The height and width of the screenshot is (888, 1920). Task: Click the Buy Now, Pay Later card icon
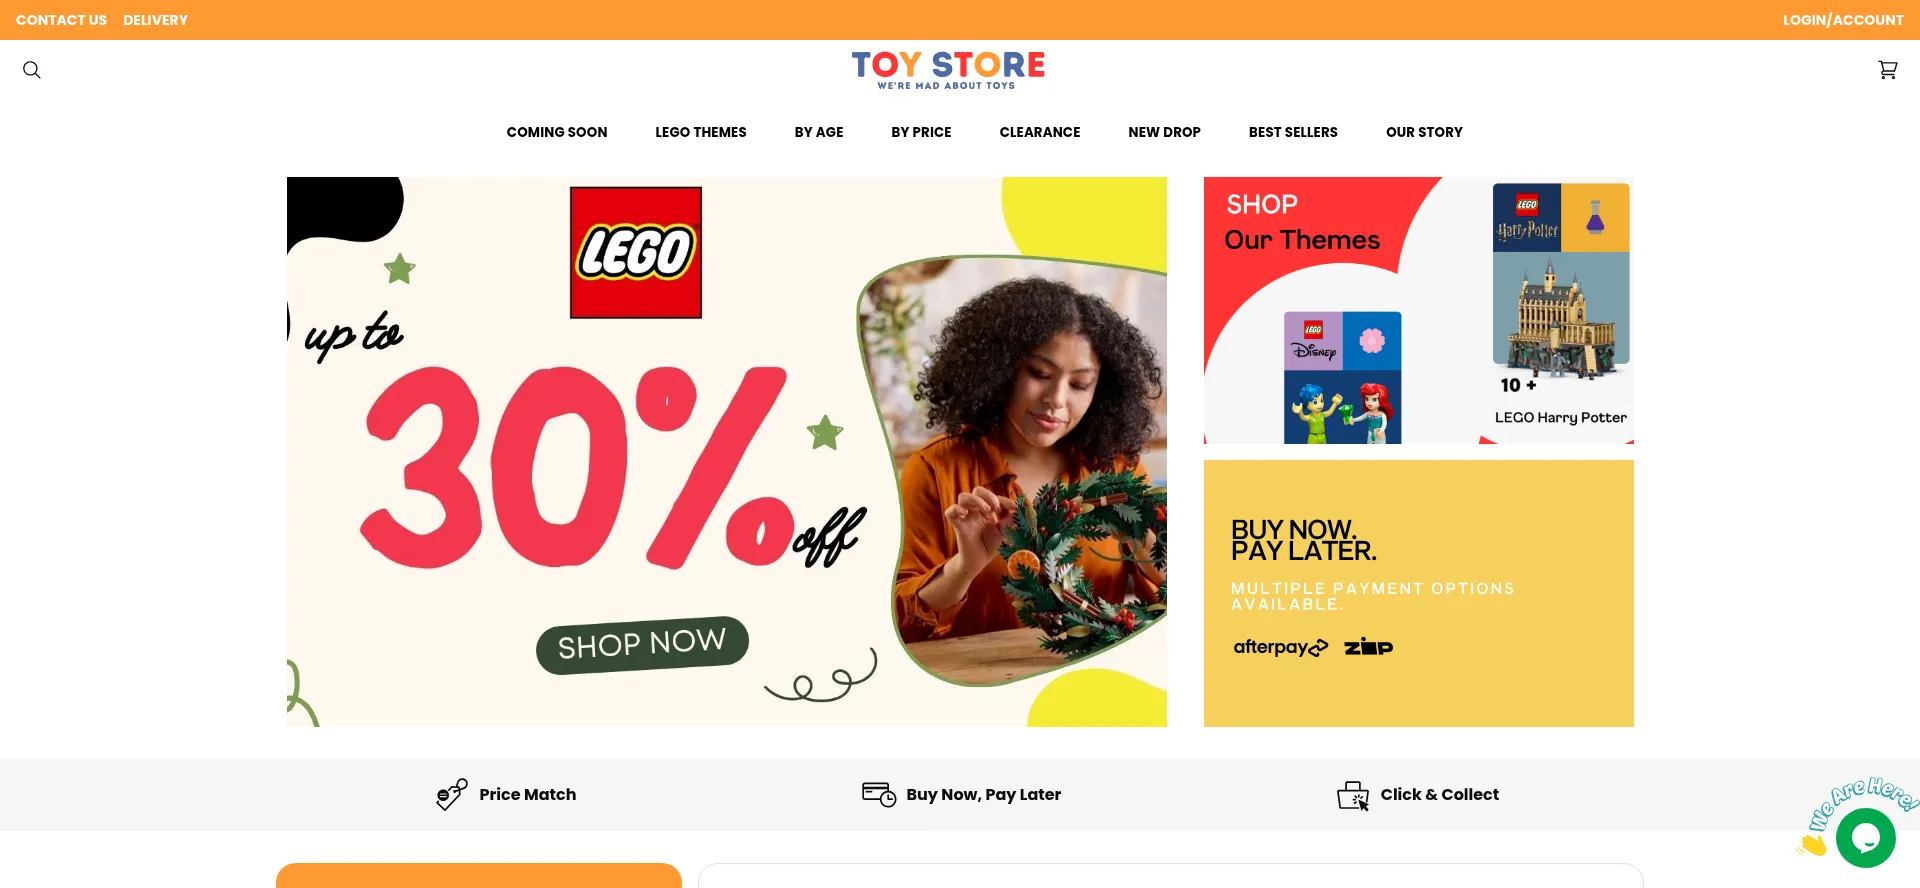tap(879, 794)
